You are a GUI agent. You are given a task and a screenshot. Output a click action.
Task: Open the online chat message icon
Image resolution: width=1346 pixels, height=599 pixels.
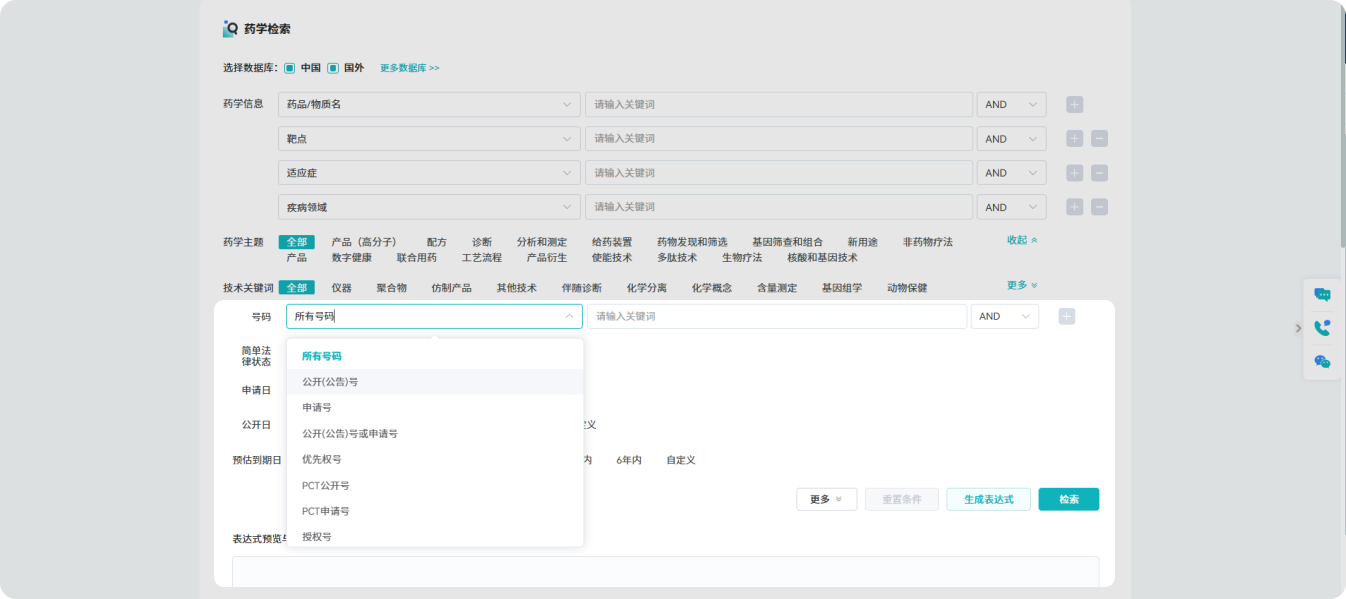[1322, 294]
